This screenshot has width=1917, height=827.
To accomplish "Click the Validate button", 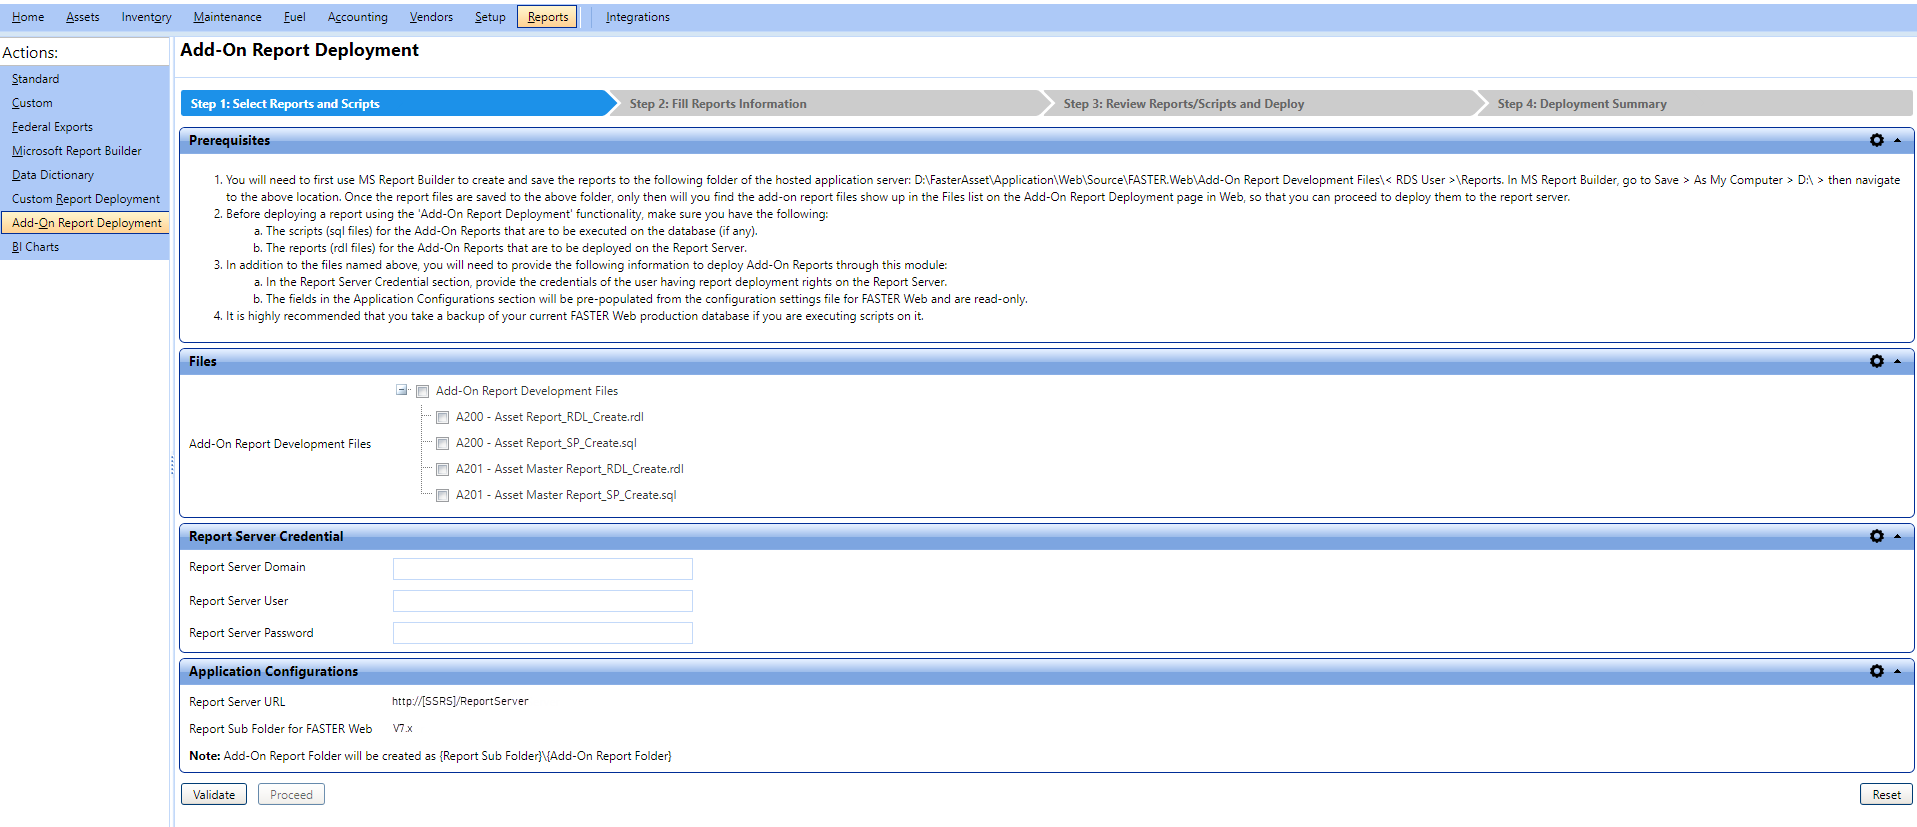I will pyautogui.click(x=214, y=795).
